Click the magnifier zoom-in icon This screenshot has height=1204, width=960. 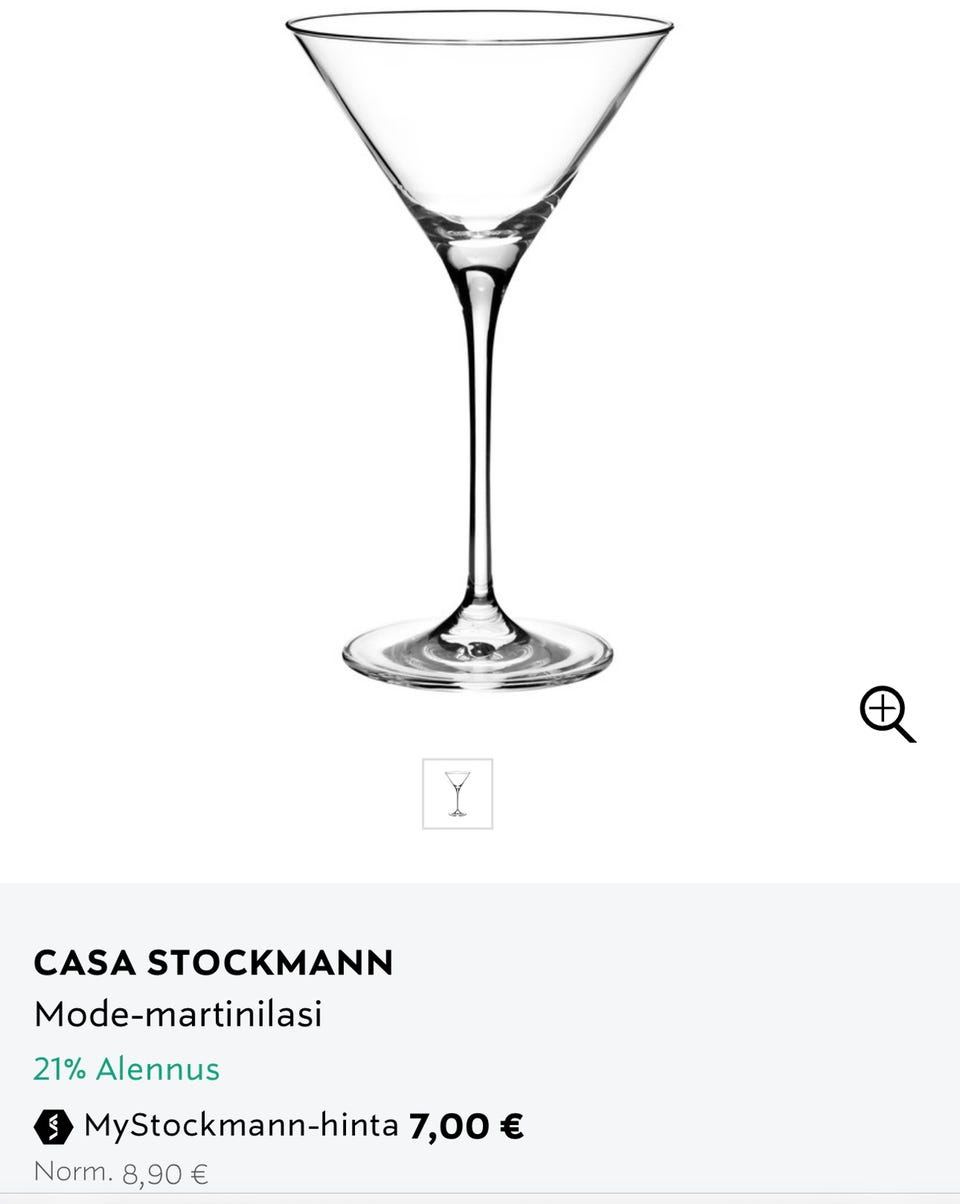point(887,714)
